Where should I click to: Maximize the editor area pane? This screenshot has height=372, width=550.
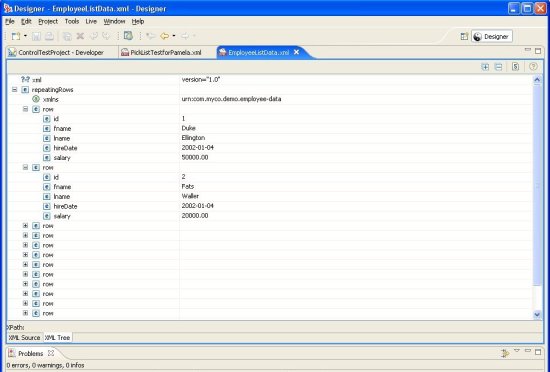click(538, 51)
